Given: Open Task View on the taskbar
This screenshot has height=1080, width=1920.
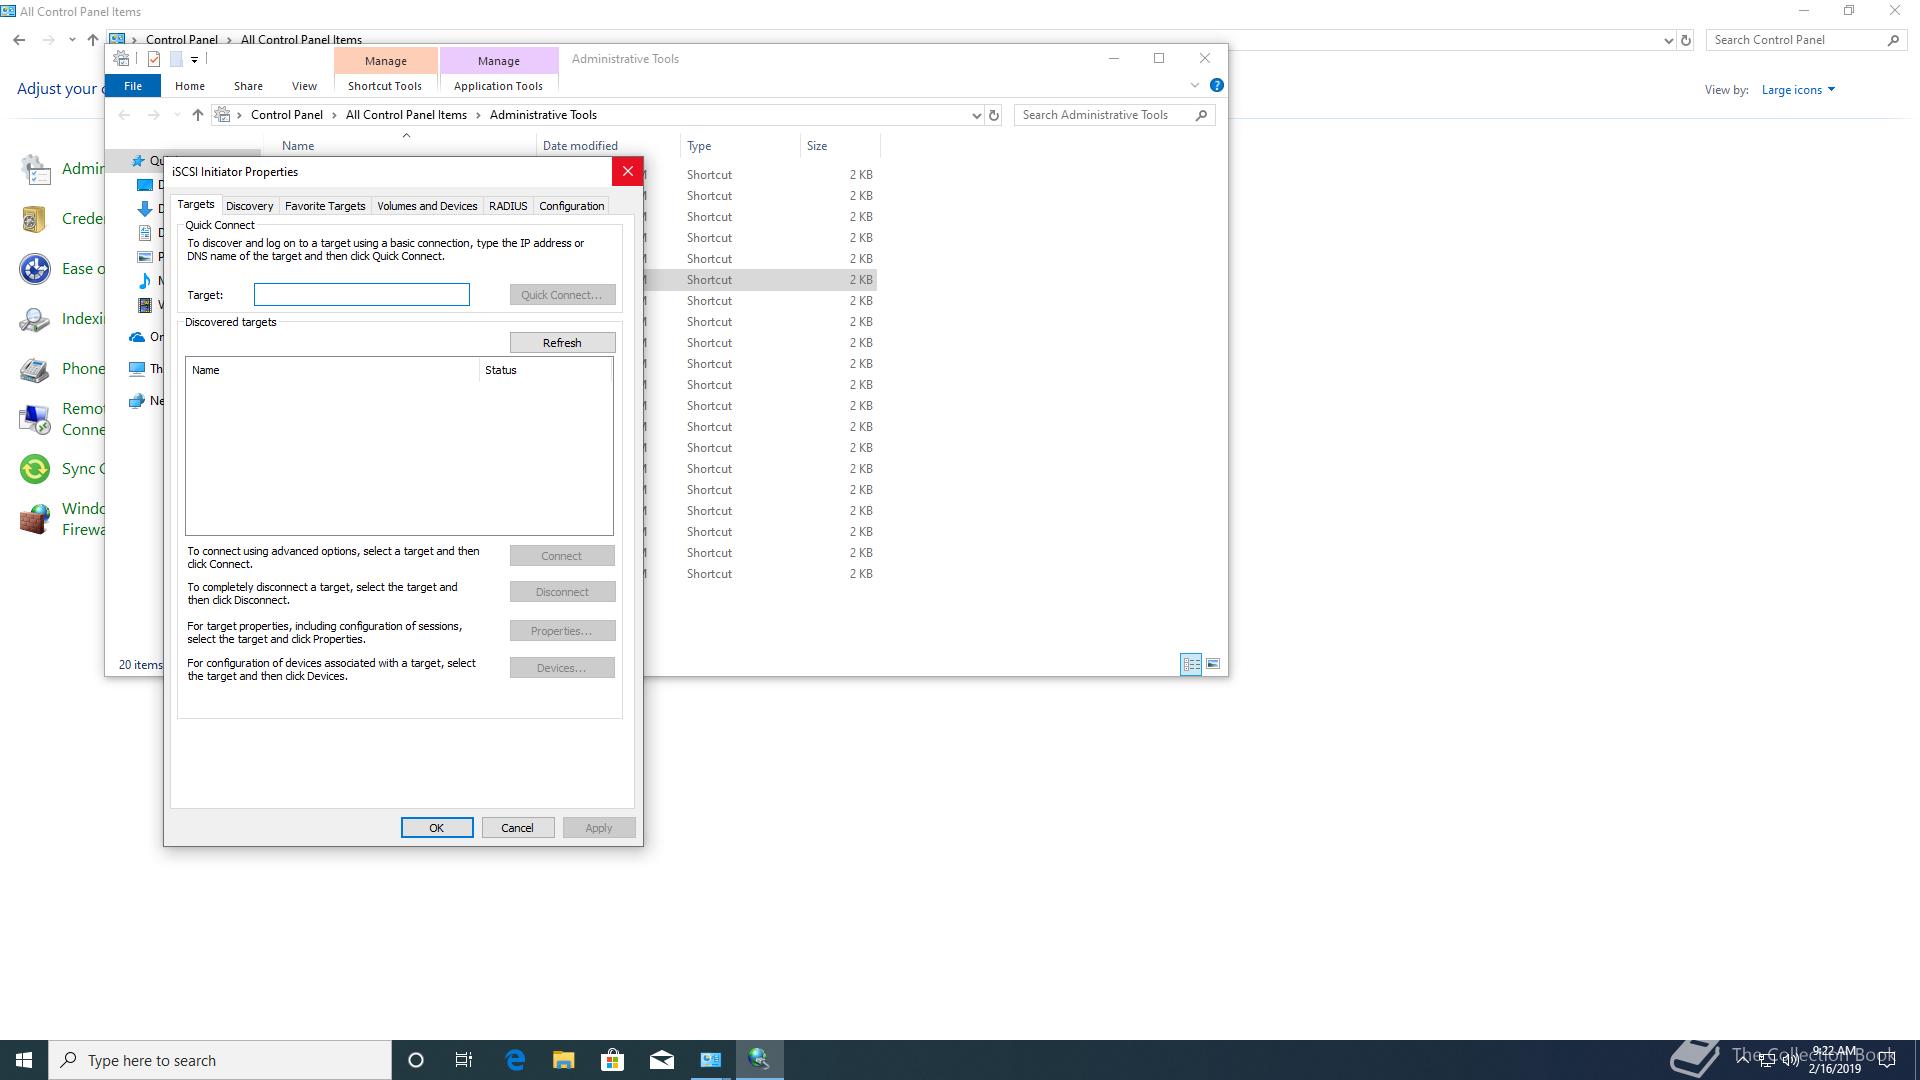Looking at the screenshot, I should point(464,1060).
